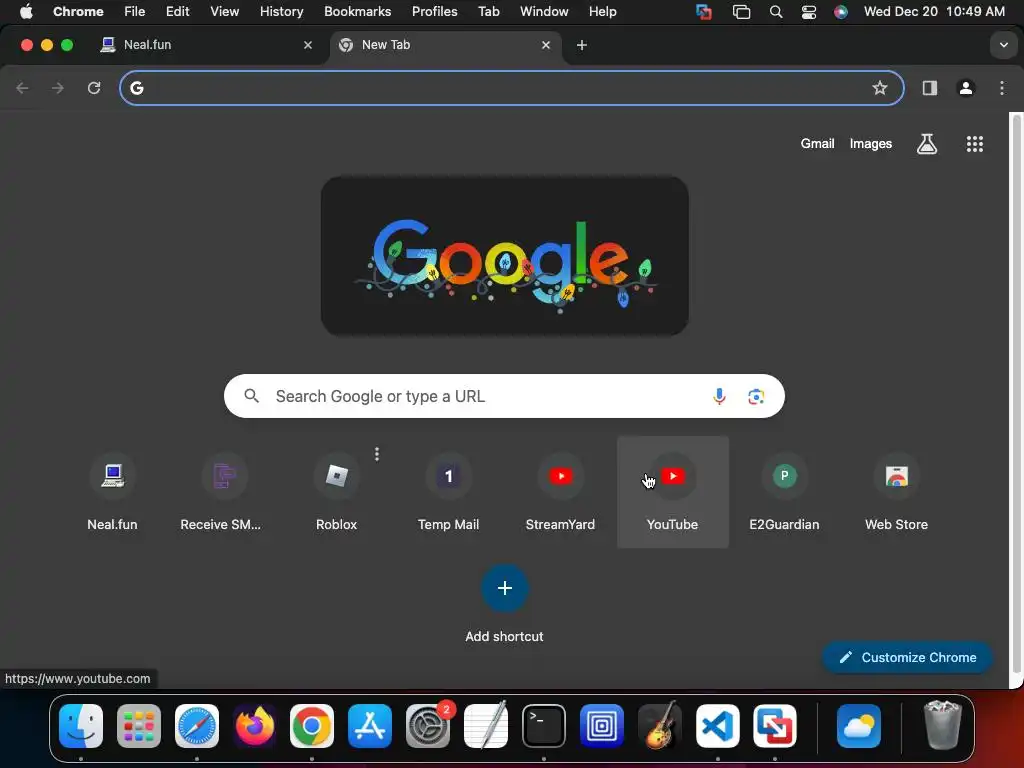
Task: Open the Images link
Action: tap(871, 144)
